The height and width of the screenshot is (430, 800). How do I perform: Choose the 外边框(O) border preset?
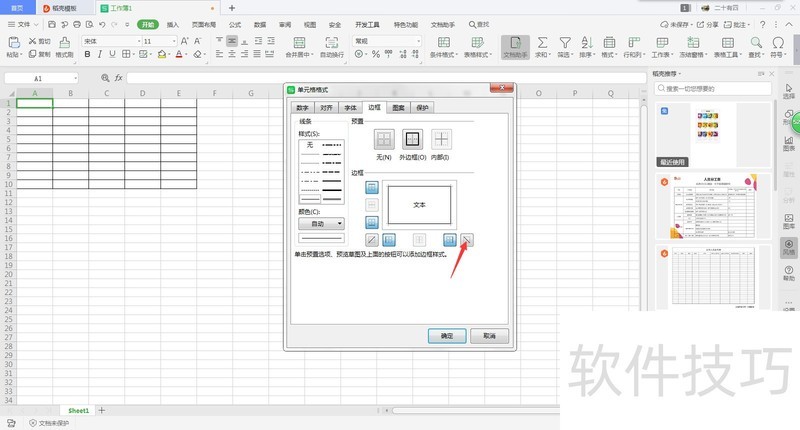pyautogui.click(x=412, y=139)
